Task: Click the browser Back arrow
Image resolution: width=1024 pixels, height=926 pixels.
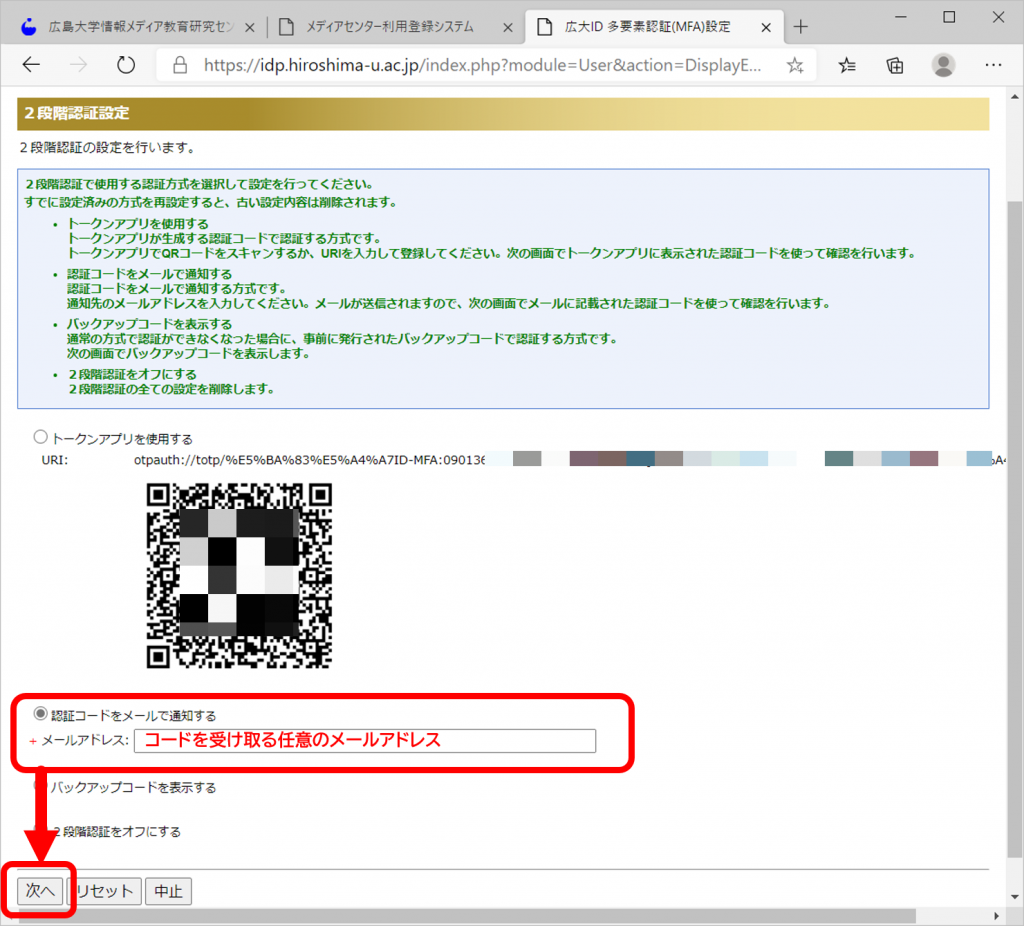Action: click(31, 65)
